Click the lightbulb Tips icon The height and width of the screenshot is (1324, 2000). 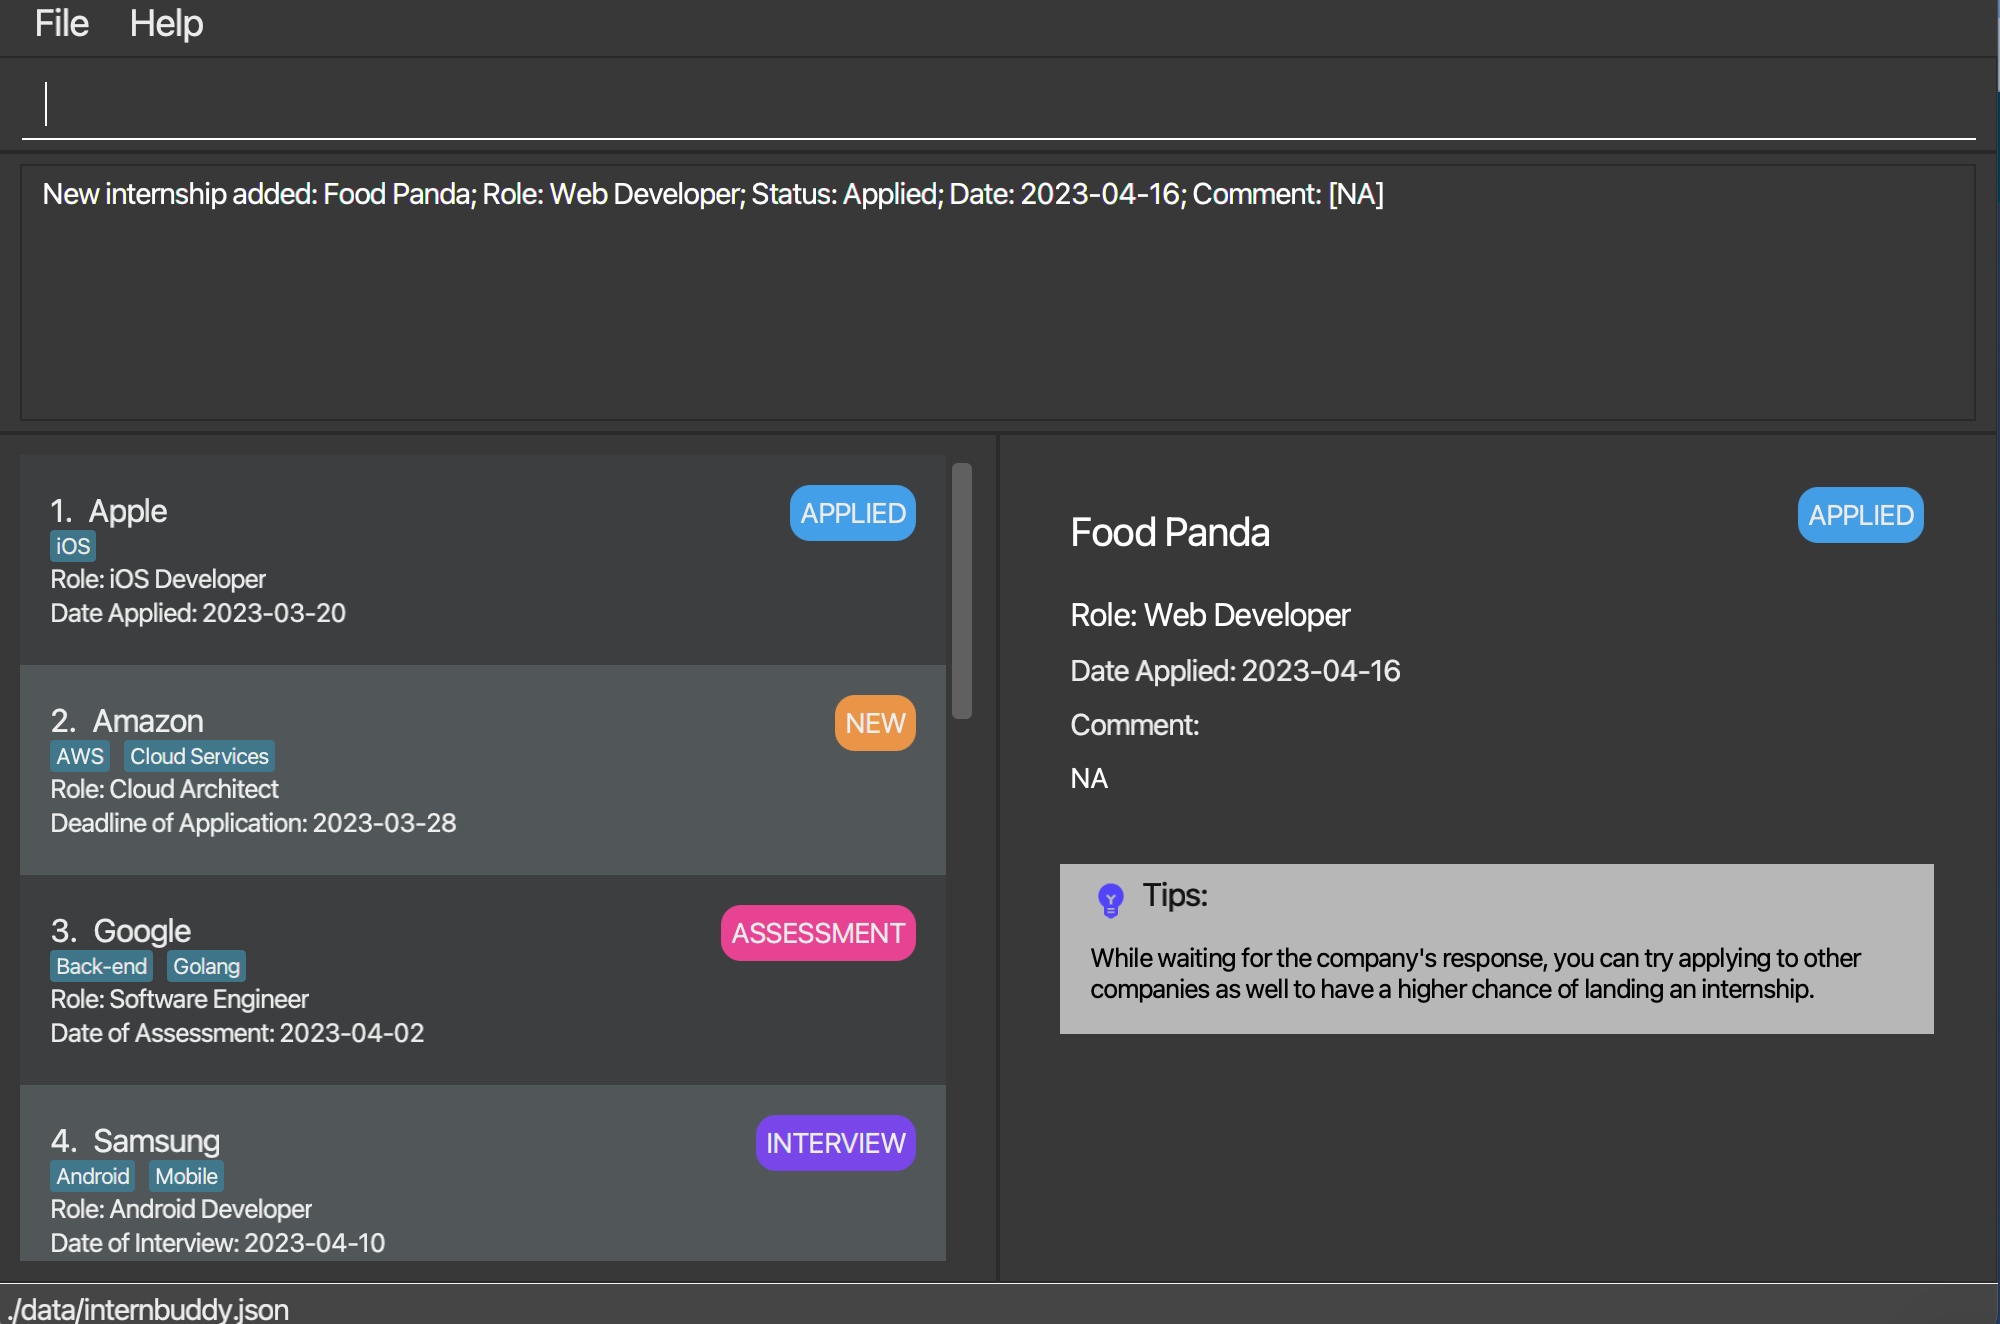coord(1110,899)
